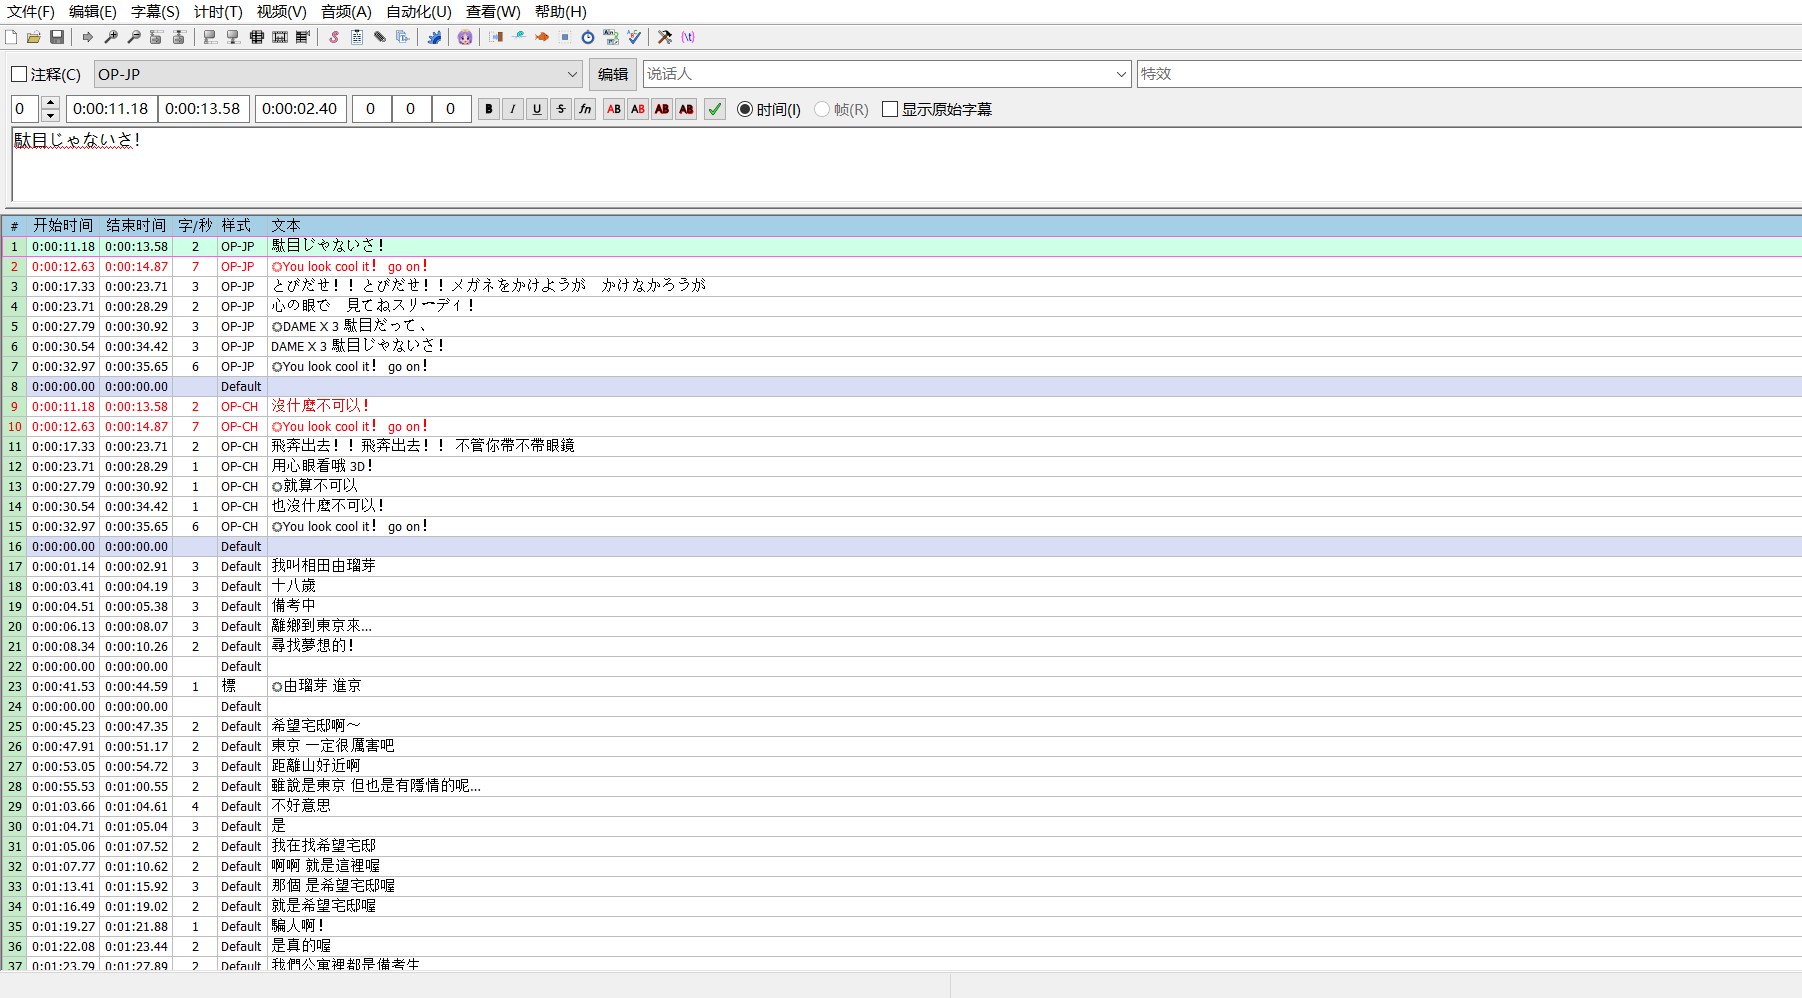Image resolution: width=1802 pixels, height=998 pixels.
Task: Toggle underline formatting button
Action: [537, 109]
